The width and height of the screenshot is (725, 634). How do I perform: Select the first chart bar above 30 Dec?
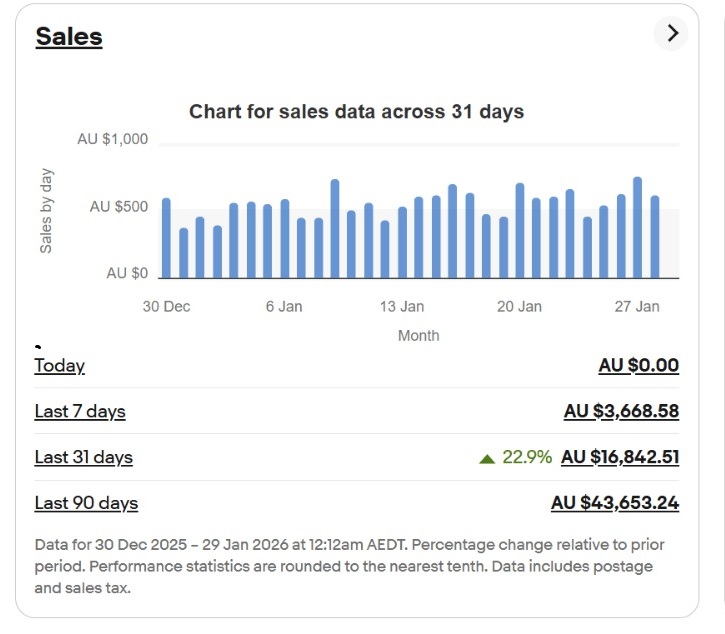pyautogui.click(x=166, y=238)
